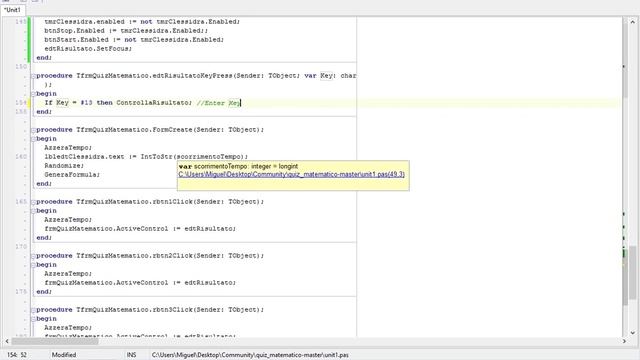Collapse the FormCreate procedure fold marker
This screenshot has height=360, width=640.
point(33,130)
